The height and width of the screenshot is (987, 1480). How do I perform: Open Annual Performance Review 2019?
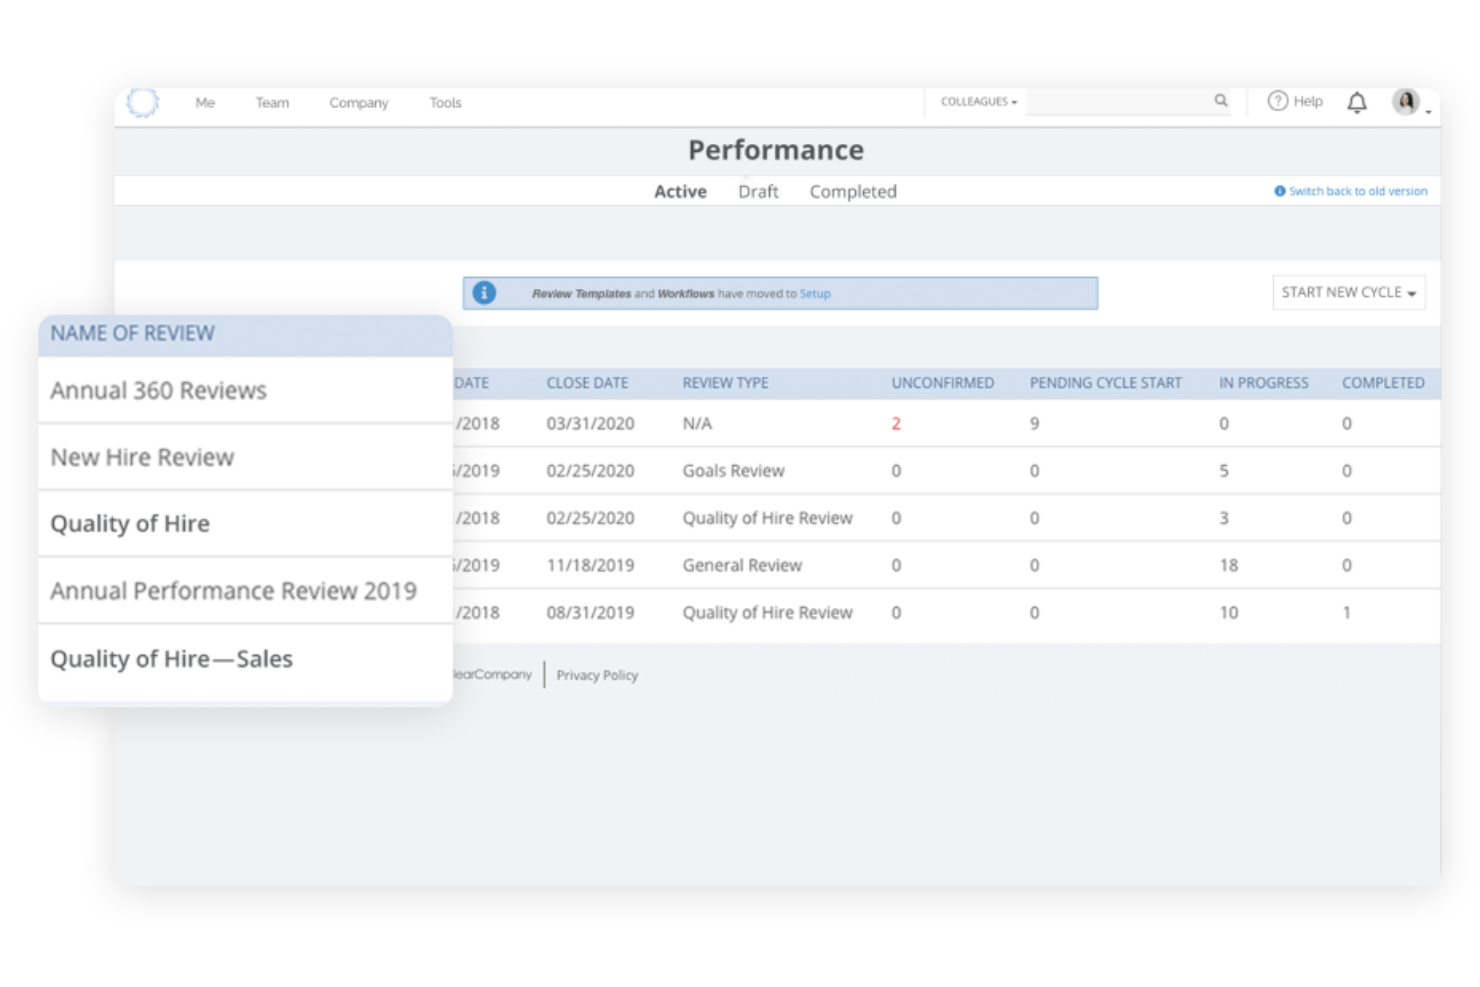pos(233,591)
